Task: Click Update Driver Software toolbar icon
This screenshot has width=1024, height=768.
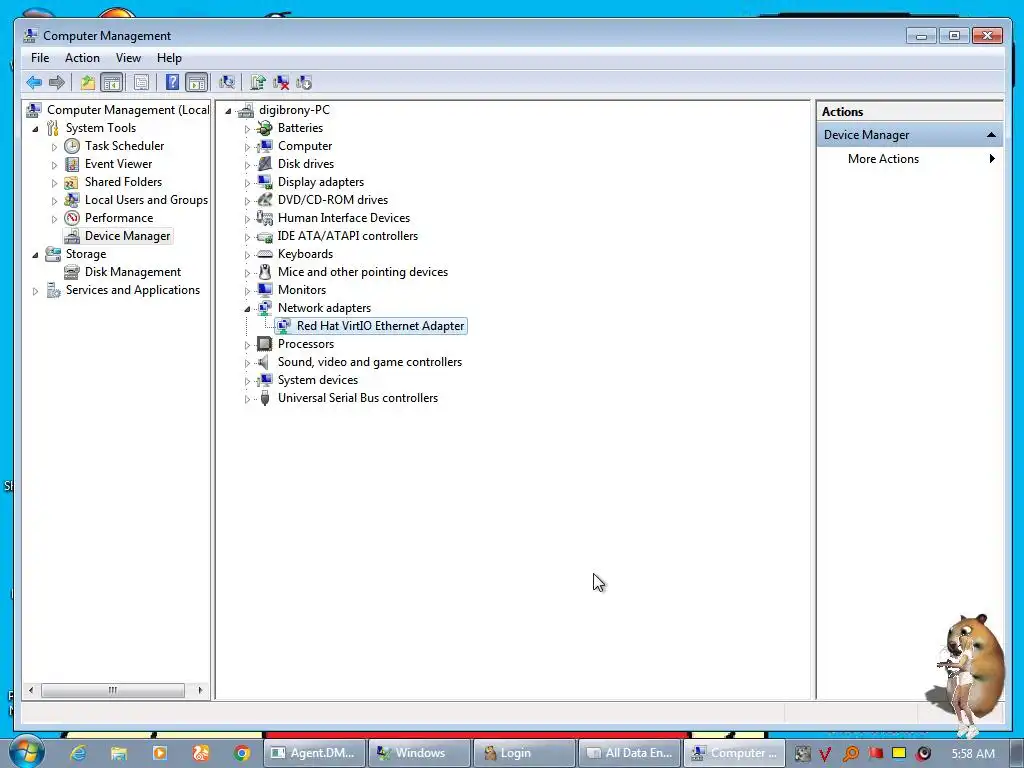Action: click(x=258, y=82)
